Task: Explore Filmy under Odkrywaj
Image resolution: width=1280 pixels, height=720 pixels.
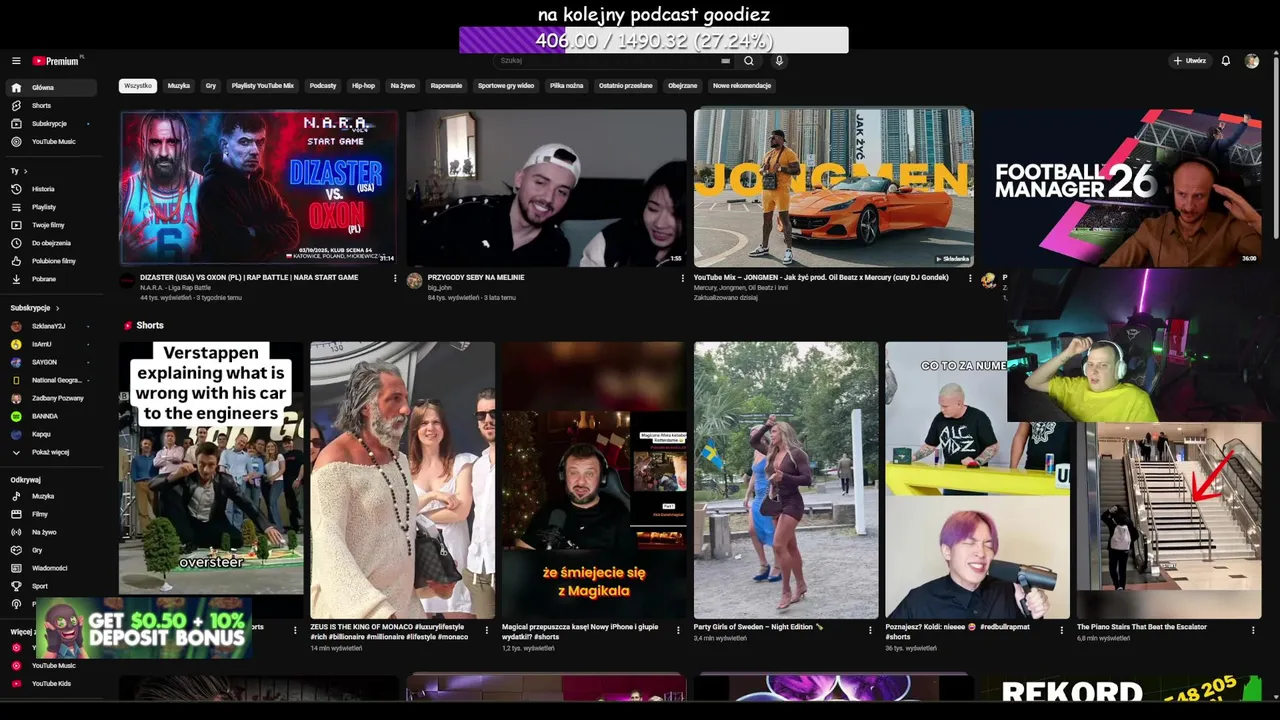Action: 50,514
